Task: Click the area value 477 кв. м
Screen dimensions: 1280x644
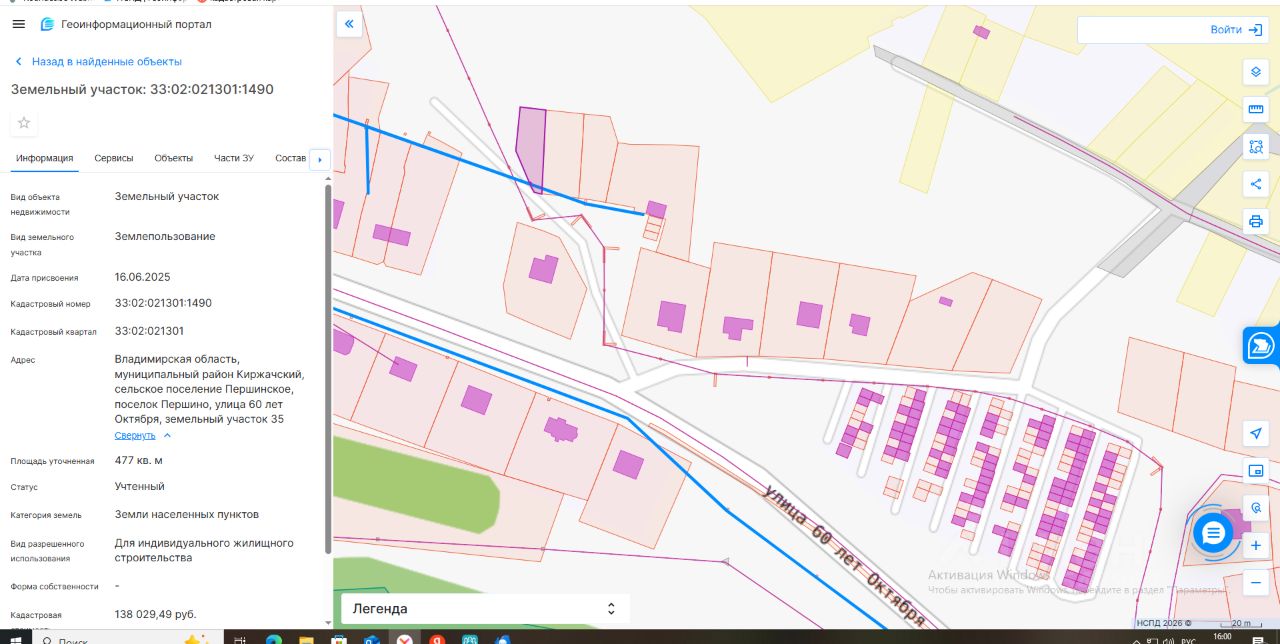Action: pyautogui.click(x=139, y=460)
